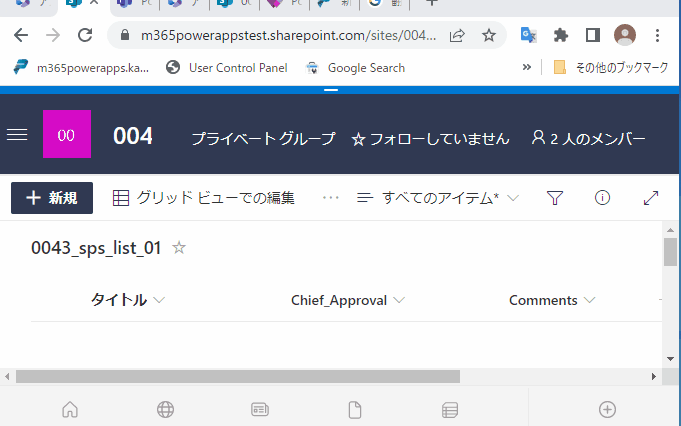The image size is (681, 426).
Task: Click グリッド ビューでの編集 button
Action: 204,198
